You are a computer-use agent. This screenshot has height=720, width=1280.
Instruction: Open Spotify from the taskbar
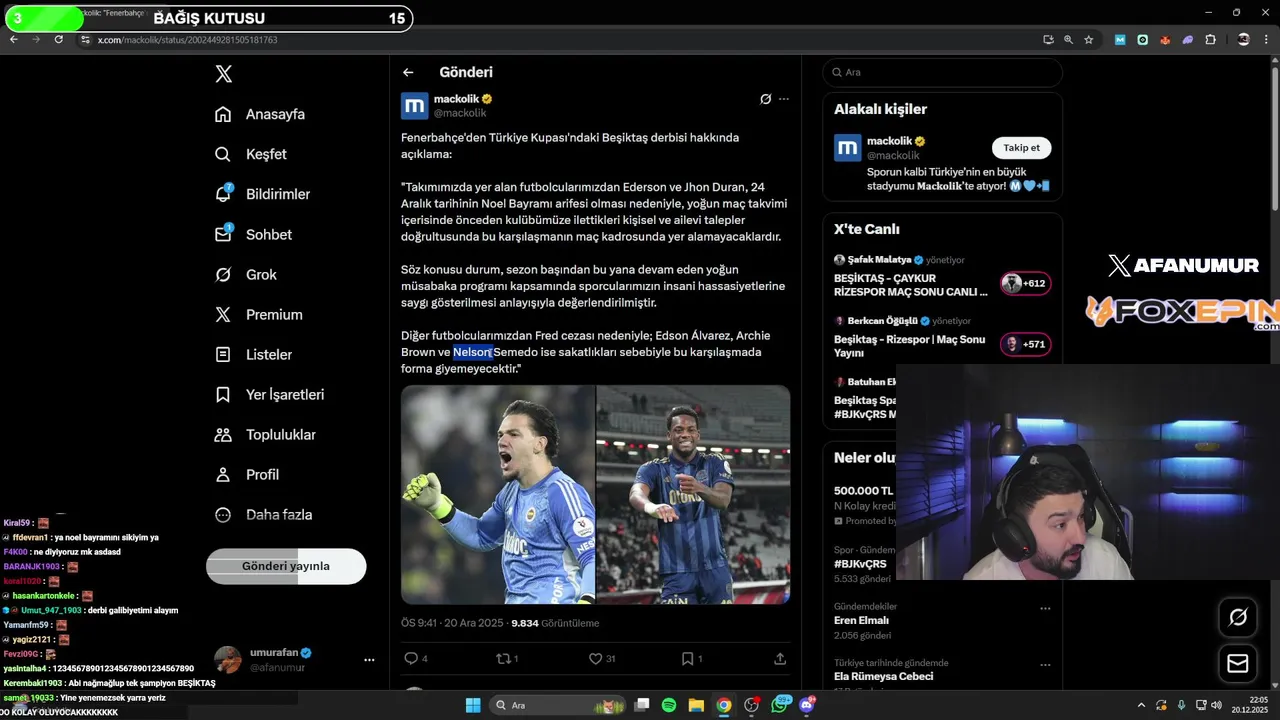point(669,705)
